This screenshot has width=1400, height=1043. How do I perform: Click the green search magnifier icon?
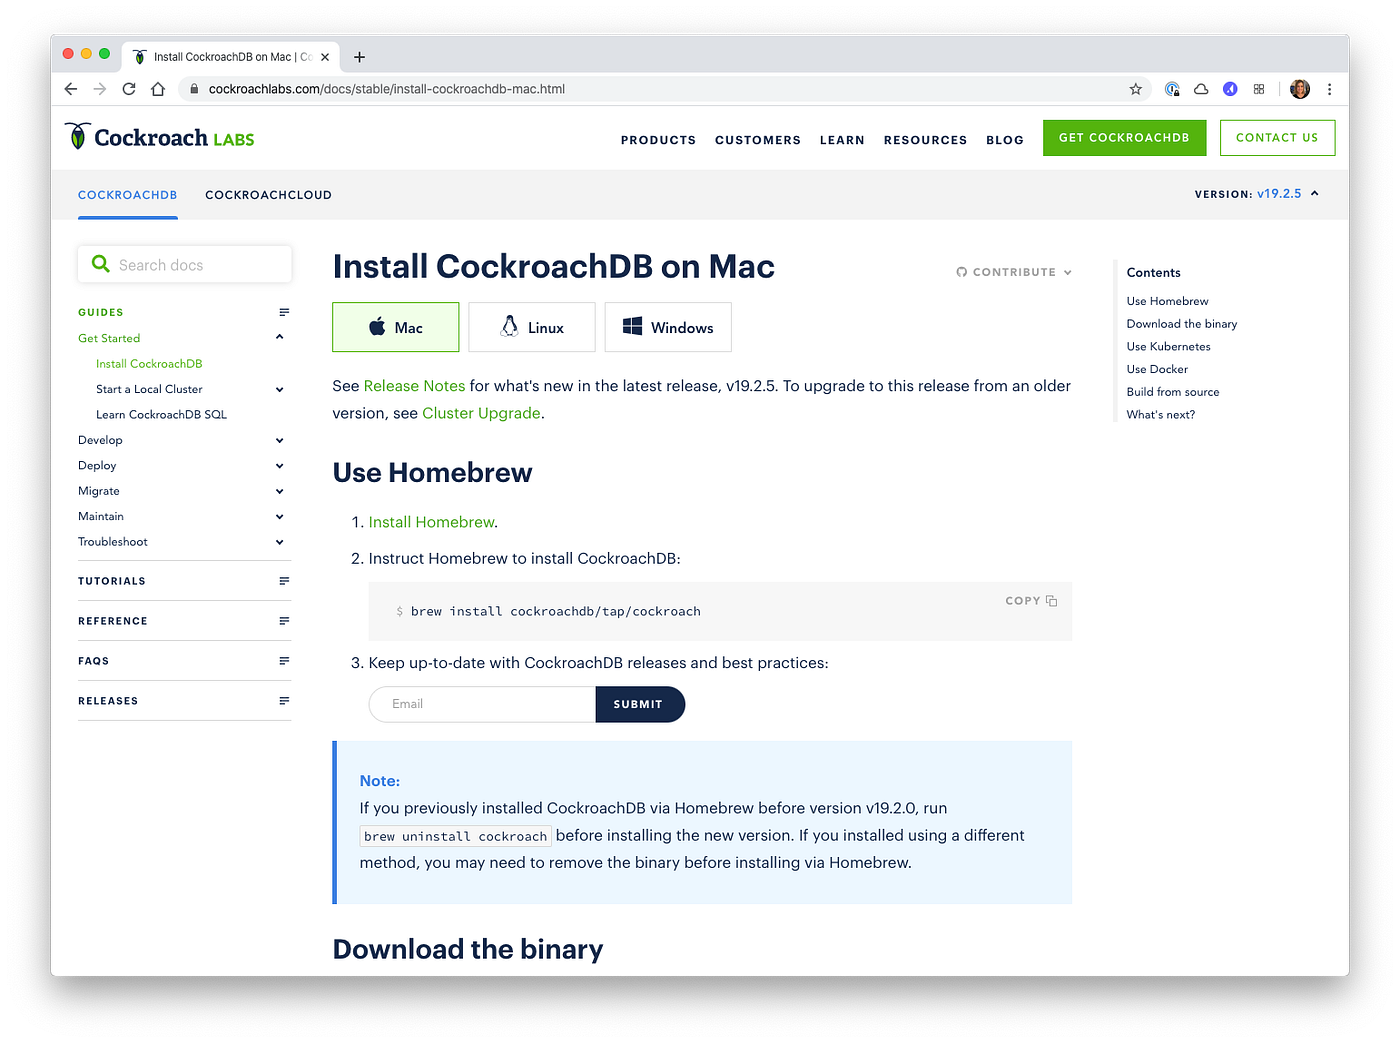tap(100, 264)
